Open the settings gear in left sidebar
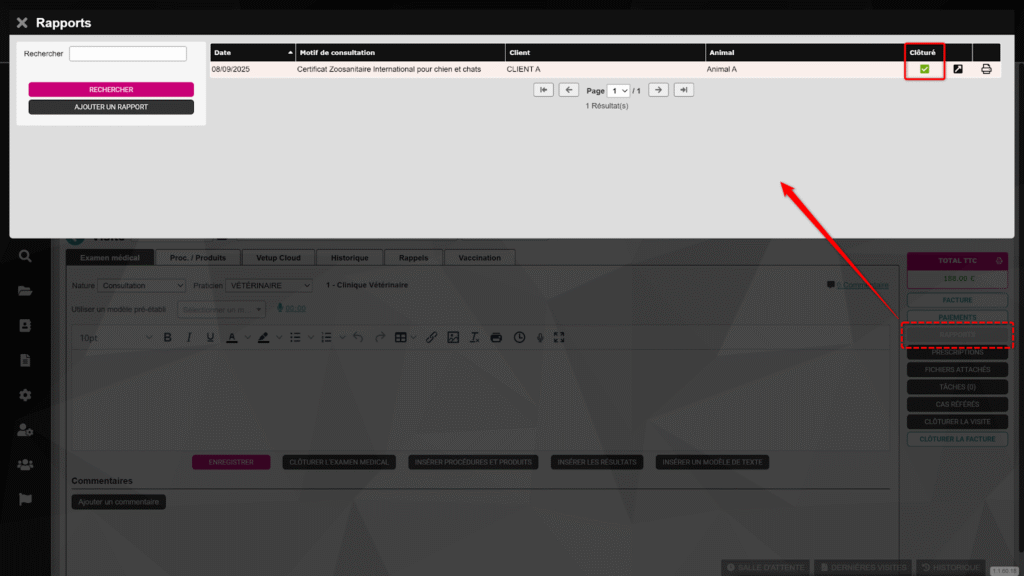The height and width of the screenshot is (576, 1024). click(25, 395)
